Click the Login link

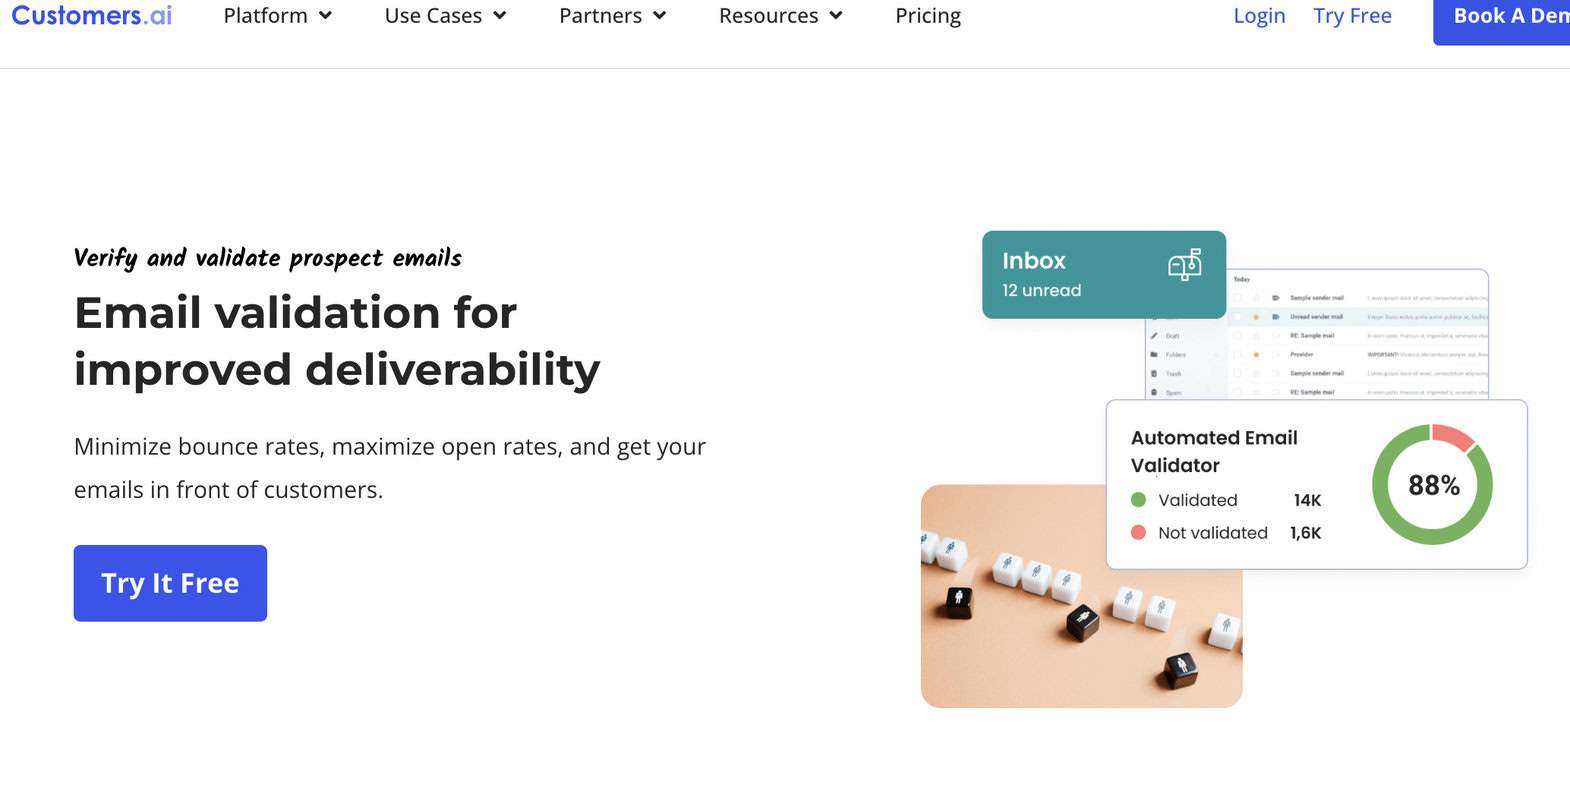pos(1258,15)
